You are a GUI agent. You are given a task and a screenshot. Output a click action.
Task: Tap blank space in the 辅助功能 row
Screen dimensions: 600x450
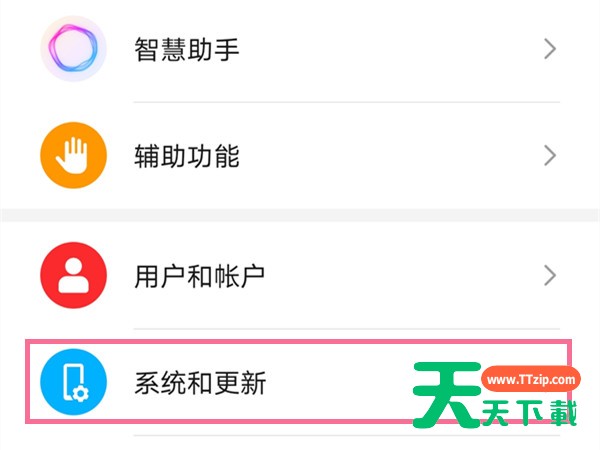click(x=383, y=155)
